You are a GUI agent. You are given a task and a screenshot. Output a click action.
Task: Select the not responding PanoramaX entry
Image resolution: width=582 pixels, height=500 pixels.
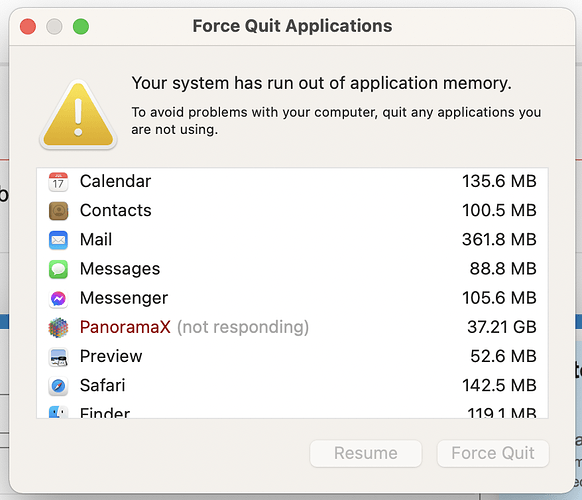(x=292, y=327)
